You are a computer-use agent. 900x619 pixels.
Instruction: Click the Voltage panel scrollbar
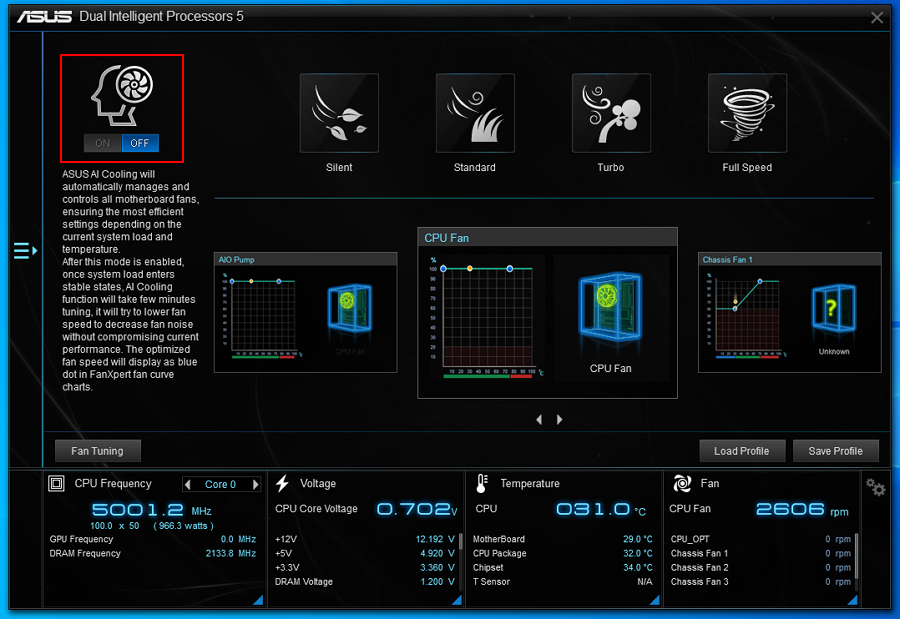(x=461, y=541)
